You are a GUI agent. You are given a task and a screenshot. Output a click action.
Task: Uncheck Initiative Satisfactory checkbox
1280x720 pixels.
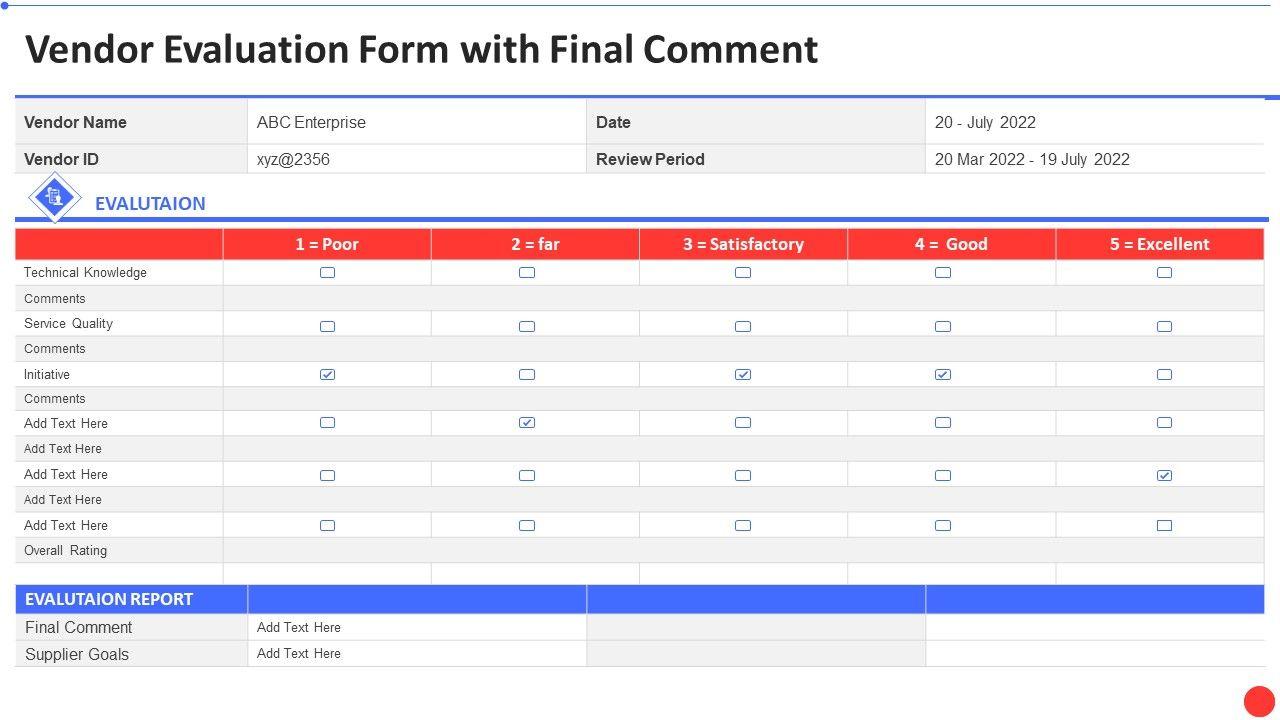tap(742, 375)
